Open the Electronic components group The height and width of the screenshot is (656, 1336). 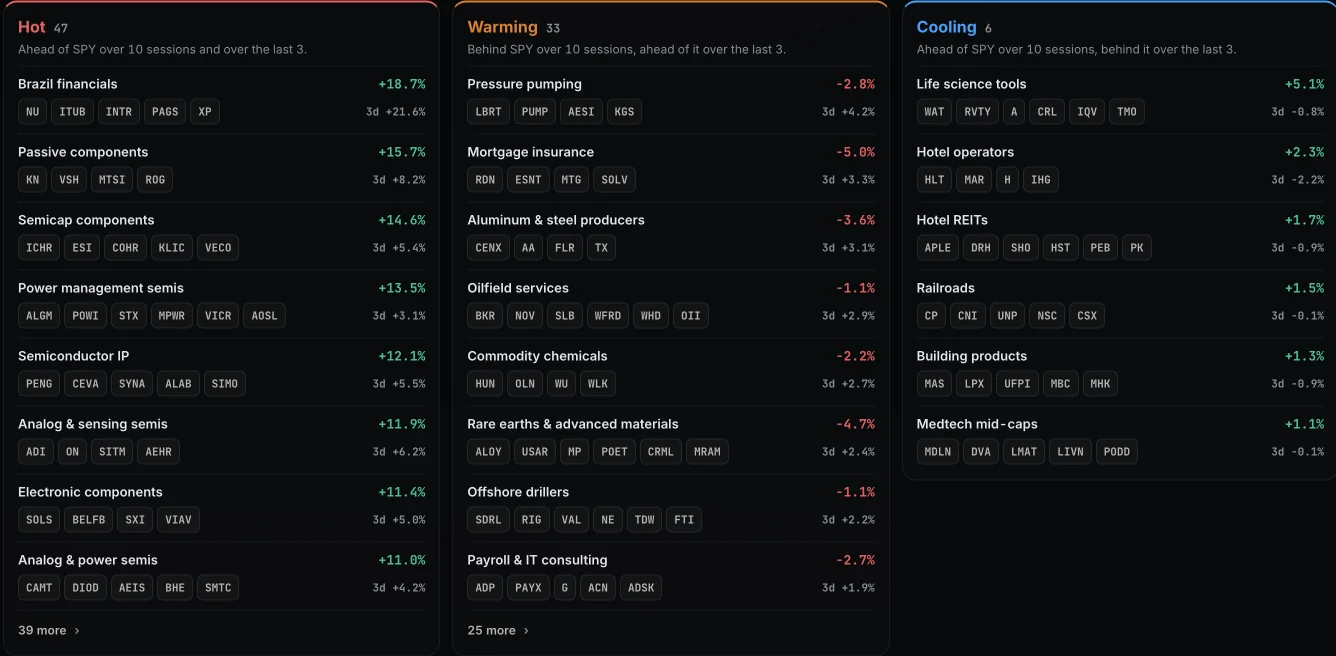[x=90, y=492]
